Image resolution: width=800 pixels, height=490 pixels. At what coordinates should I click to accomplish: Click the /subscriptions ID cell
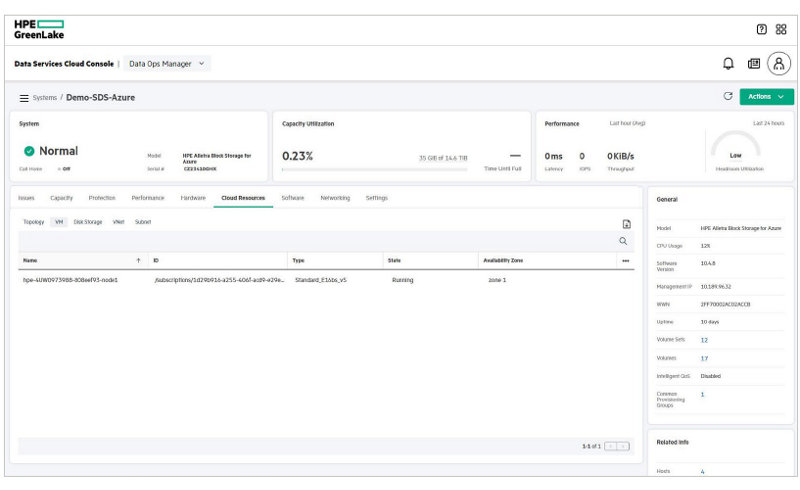click(219, 280)
